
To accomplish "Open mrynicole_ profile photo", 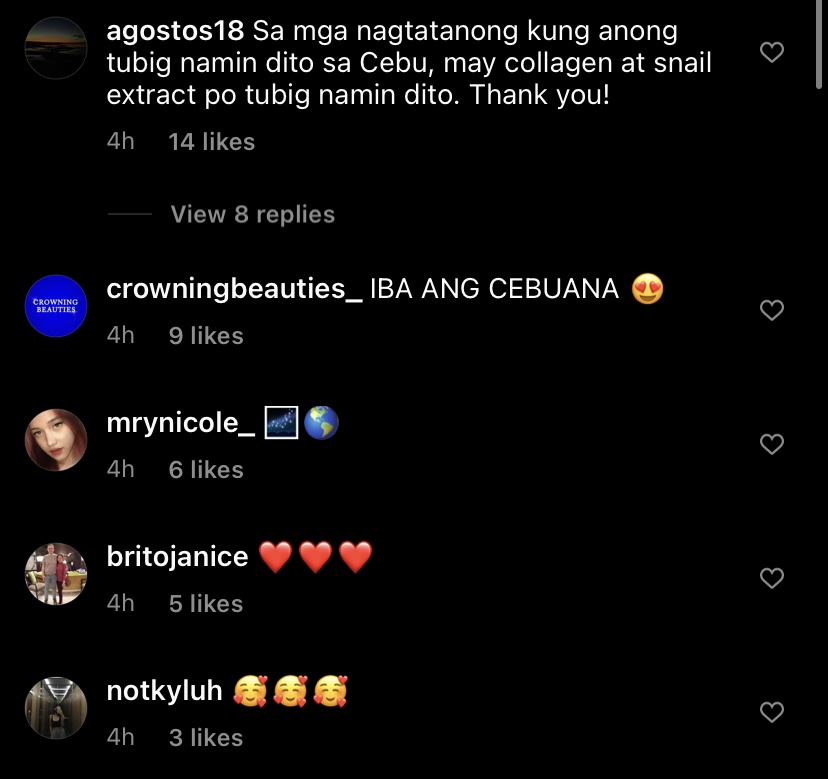I will (56, 439).
